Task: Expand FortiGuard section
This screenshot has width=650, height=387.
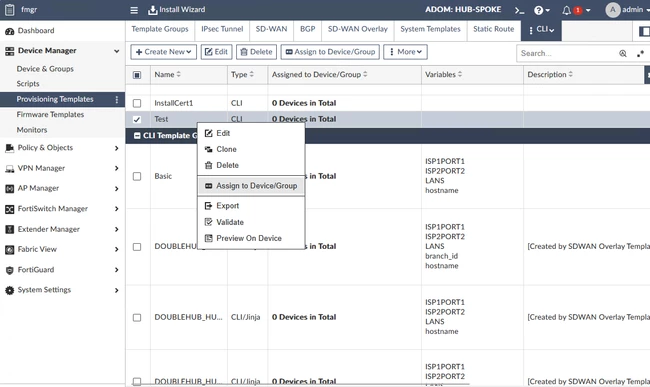Action: pos(116,270)
